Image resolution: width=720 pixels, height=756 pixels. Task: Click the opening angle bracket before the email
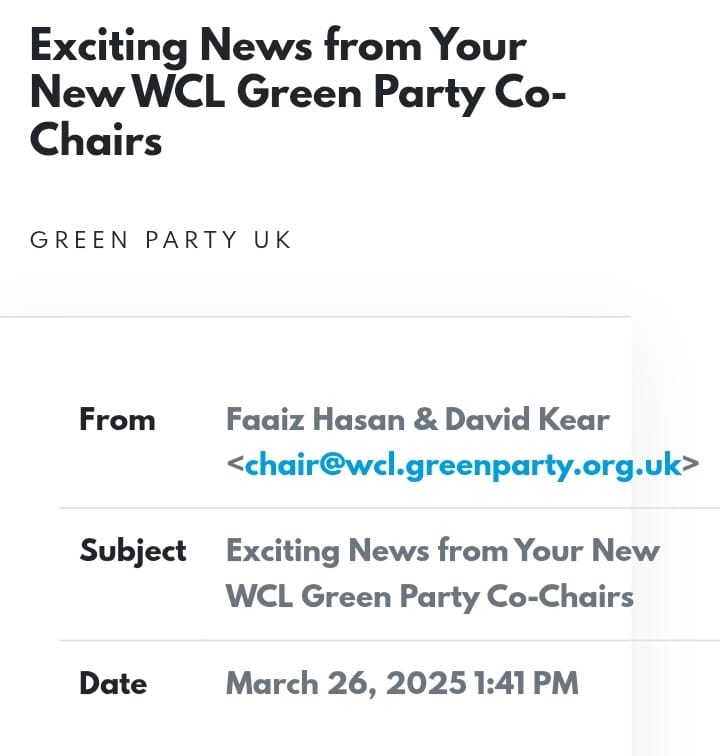click(x=235, y=464)
